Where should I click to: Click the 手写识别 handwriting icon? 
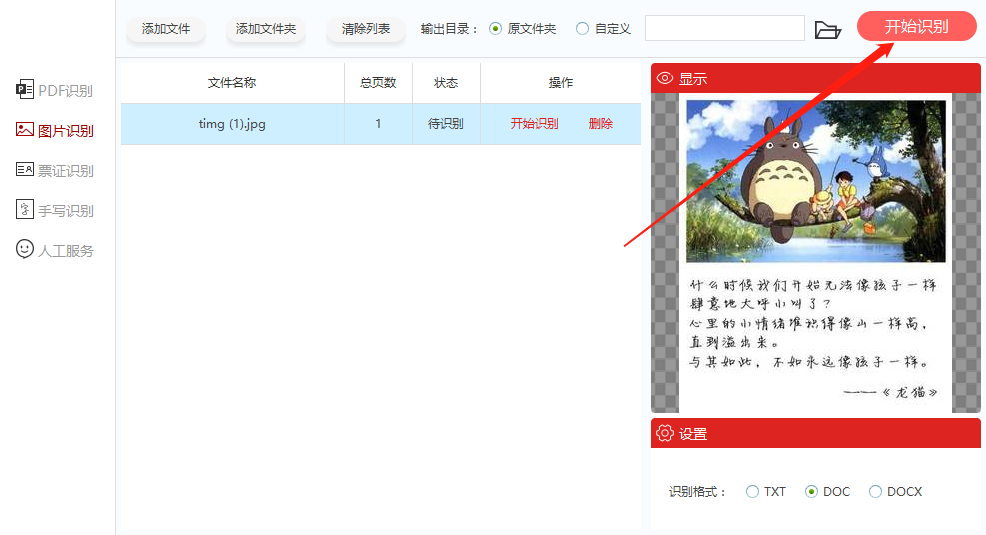point(25,209)
